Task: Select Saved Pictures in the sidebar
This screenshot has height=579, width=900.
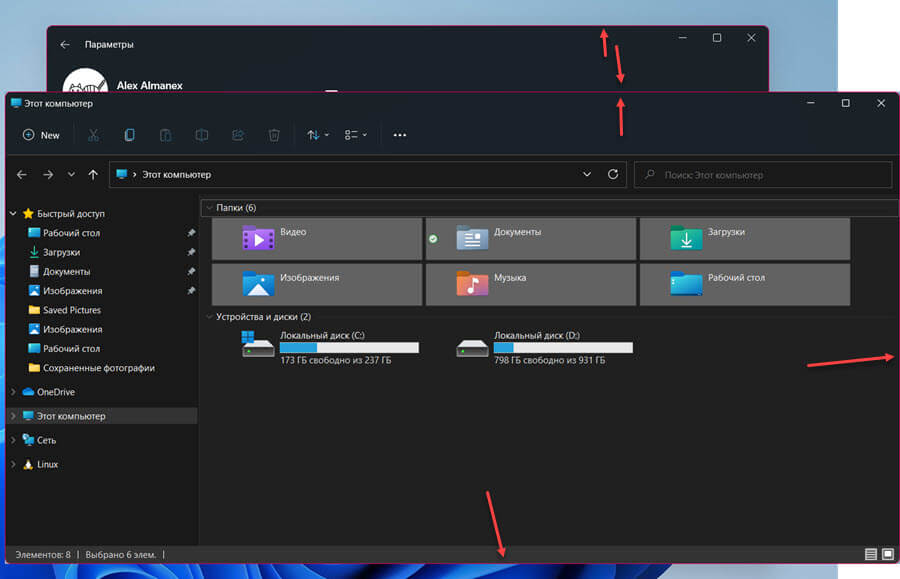Action: click(72, 310)
